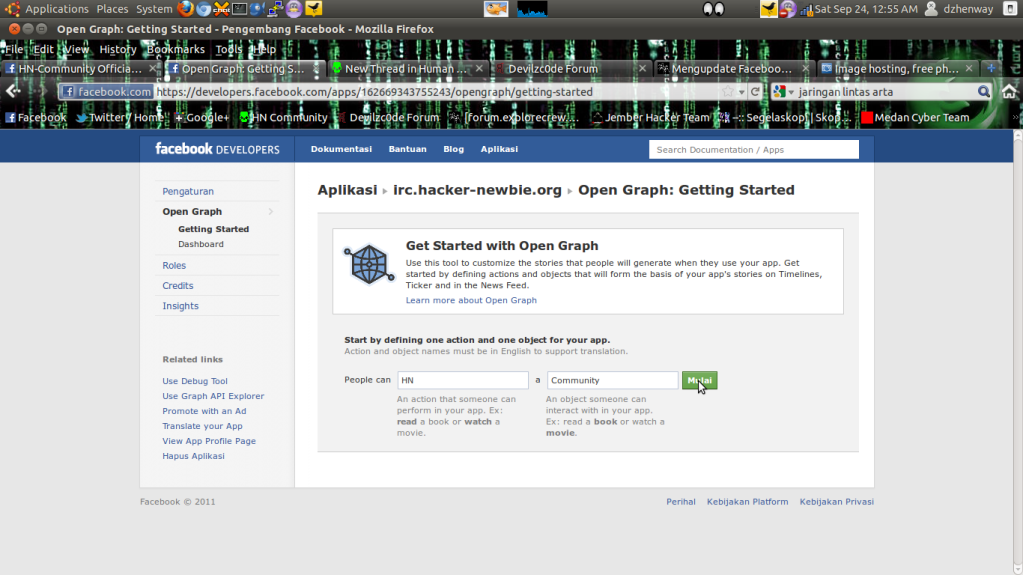Screen dimensions: 1023x575
Task: Open Twitter / Home bookmark
Action: (119, 117)
